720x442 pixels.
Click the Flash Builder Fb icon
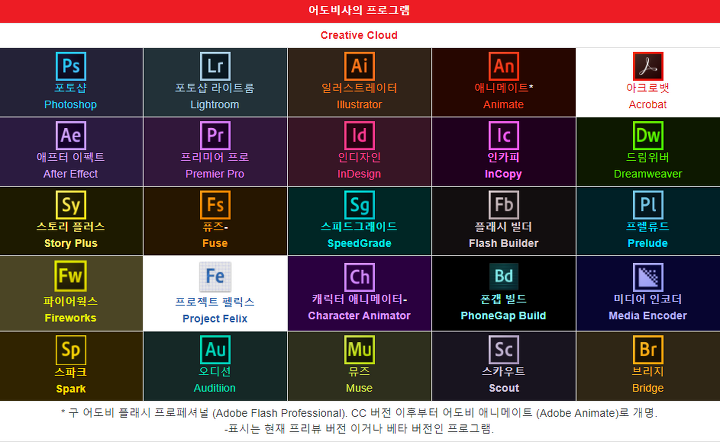pyautogui.click(x=503, y=205)
